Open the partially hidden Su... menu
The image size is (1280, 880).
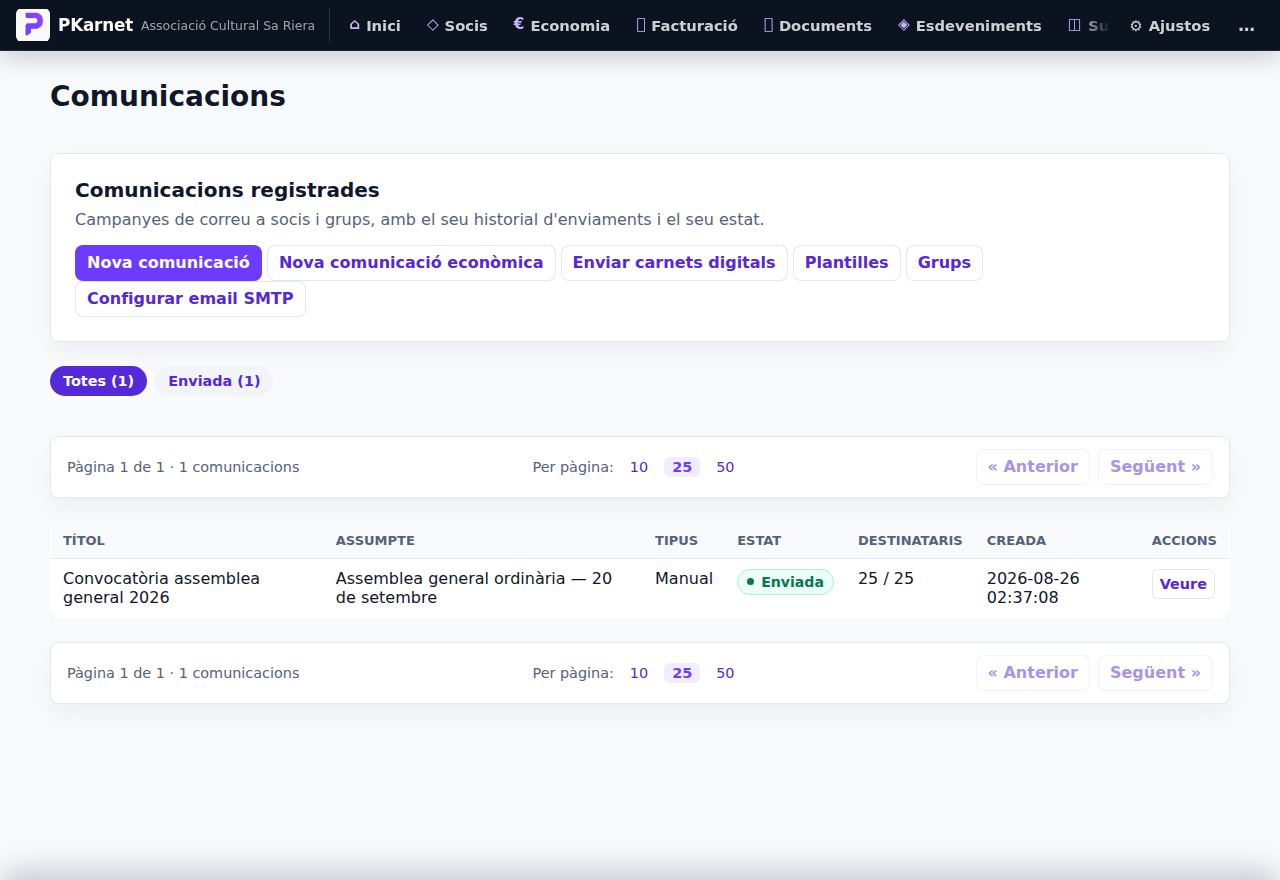pos(1087,26)
